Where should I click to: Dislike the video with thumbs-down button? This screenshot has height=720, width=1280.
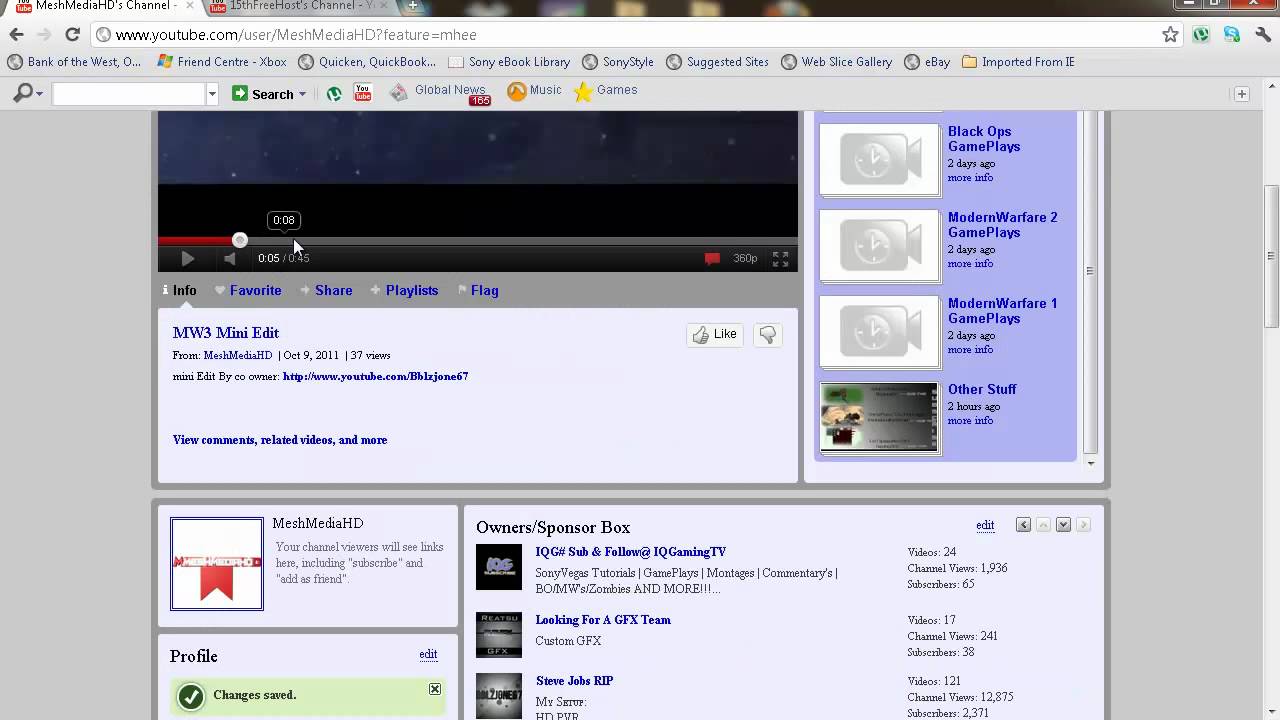click(x=767, y=334)
